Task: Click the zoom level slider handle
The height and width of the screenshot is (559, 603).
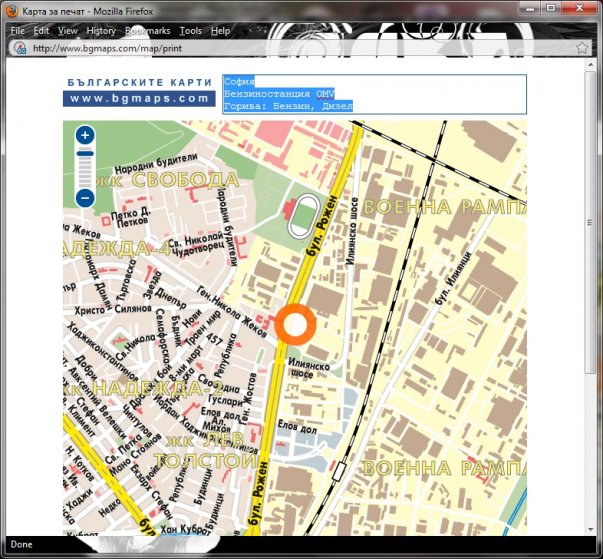Action: 85,153
